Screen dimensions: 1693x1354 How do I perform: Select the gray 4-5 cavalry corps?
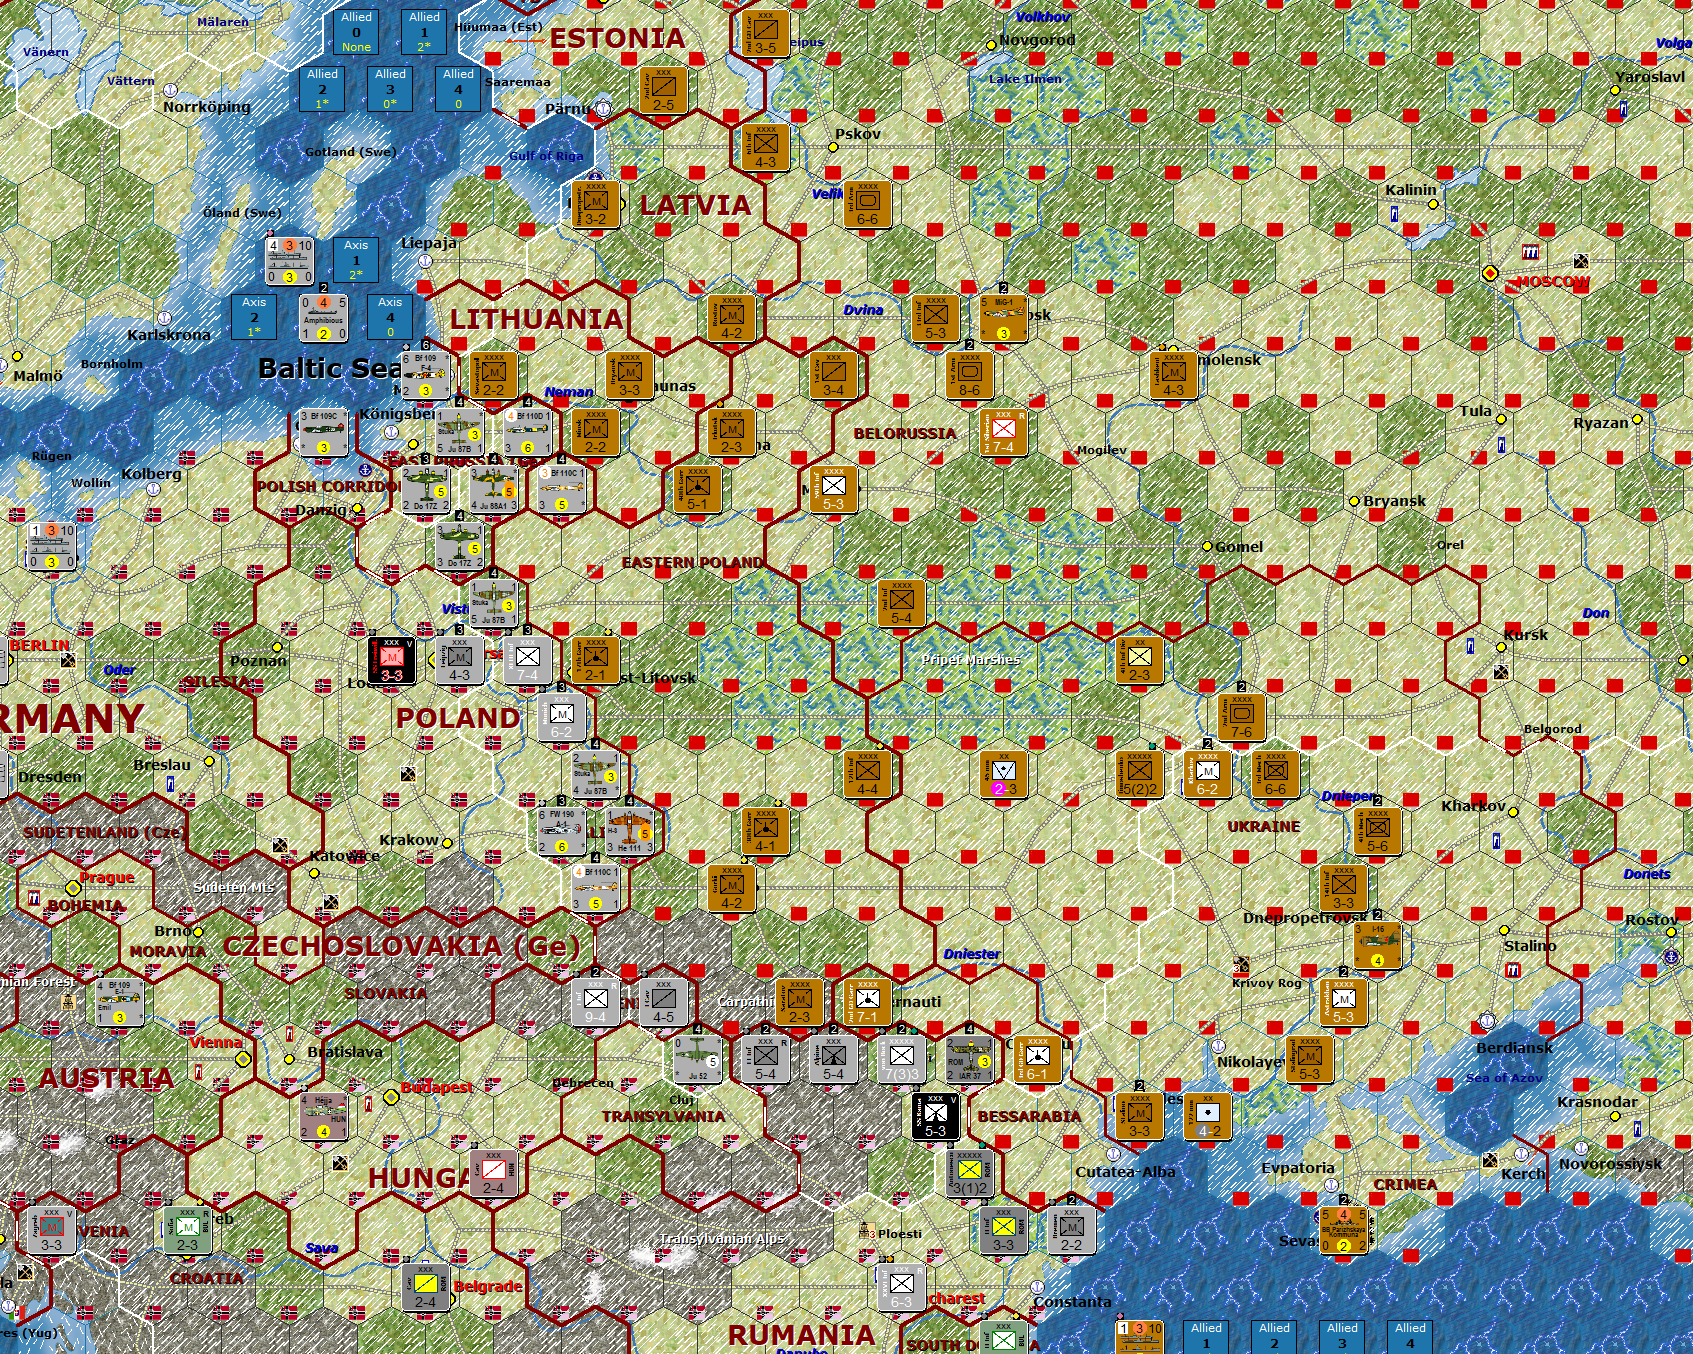[663, 1002]
